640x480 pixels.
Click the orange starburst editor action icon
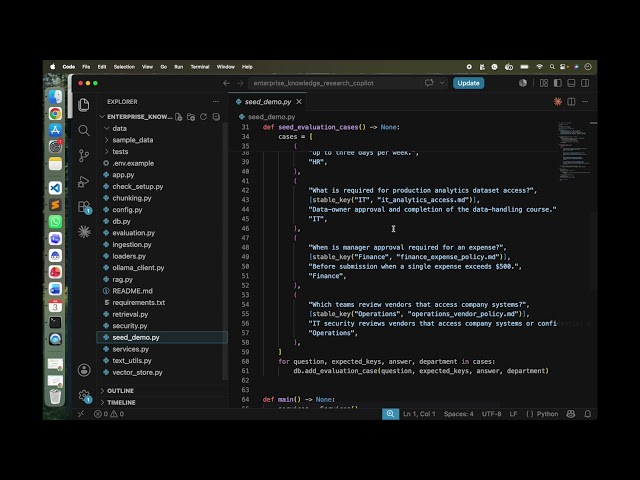coord(558,102)
